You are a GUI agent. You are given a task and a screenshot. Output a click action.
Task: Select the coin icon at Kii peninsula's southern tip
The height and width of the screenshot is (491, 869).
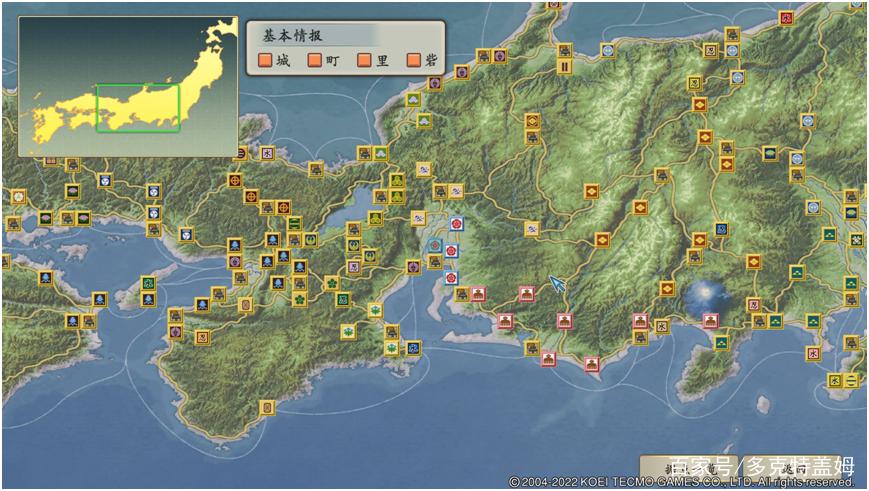tap(267, 407)
